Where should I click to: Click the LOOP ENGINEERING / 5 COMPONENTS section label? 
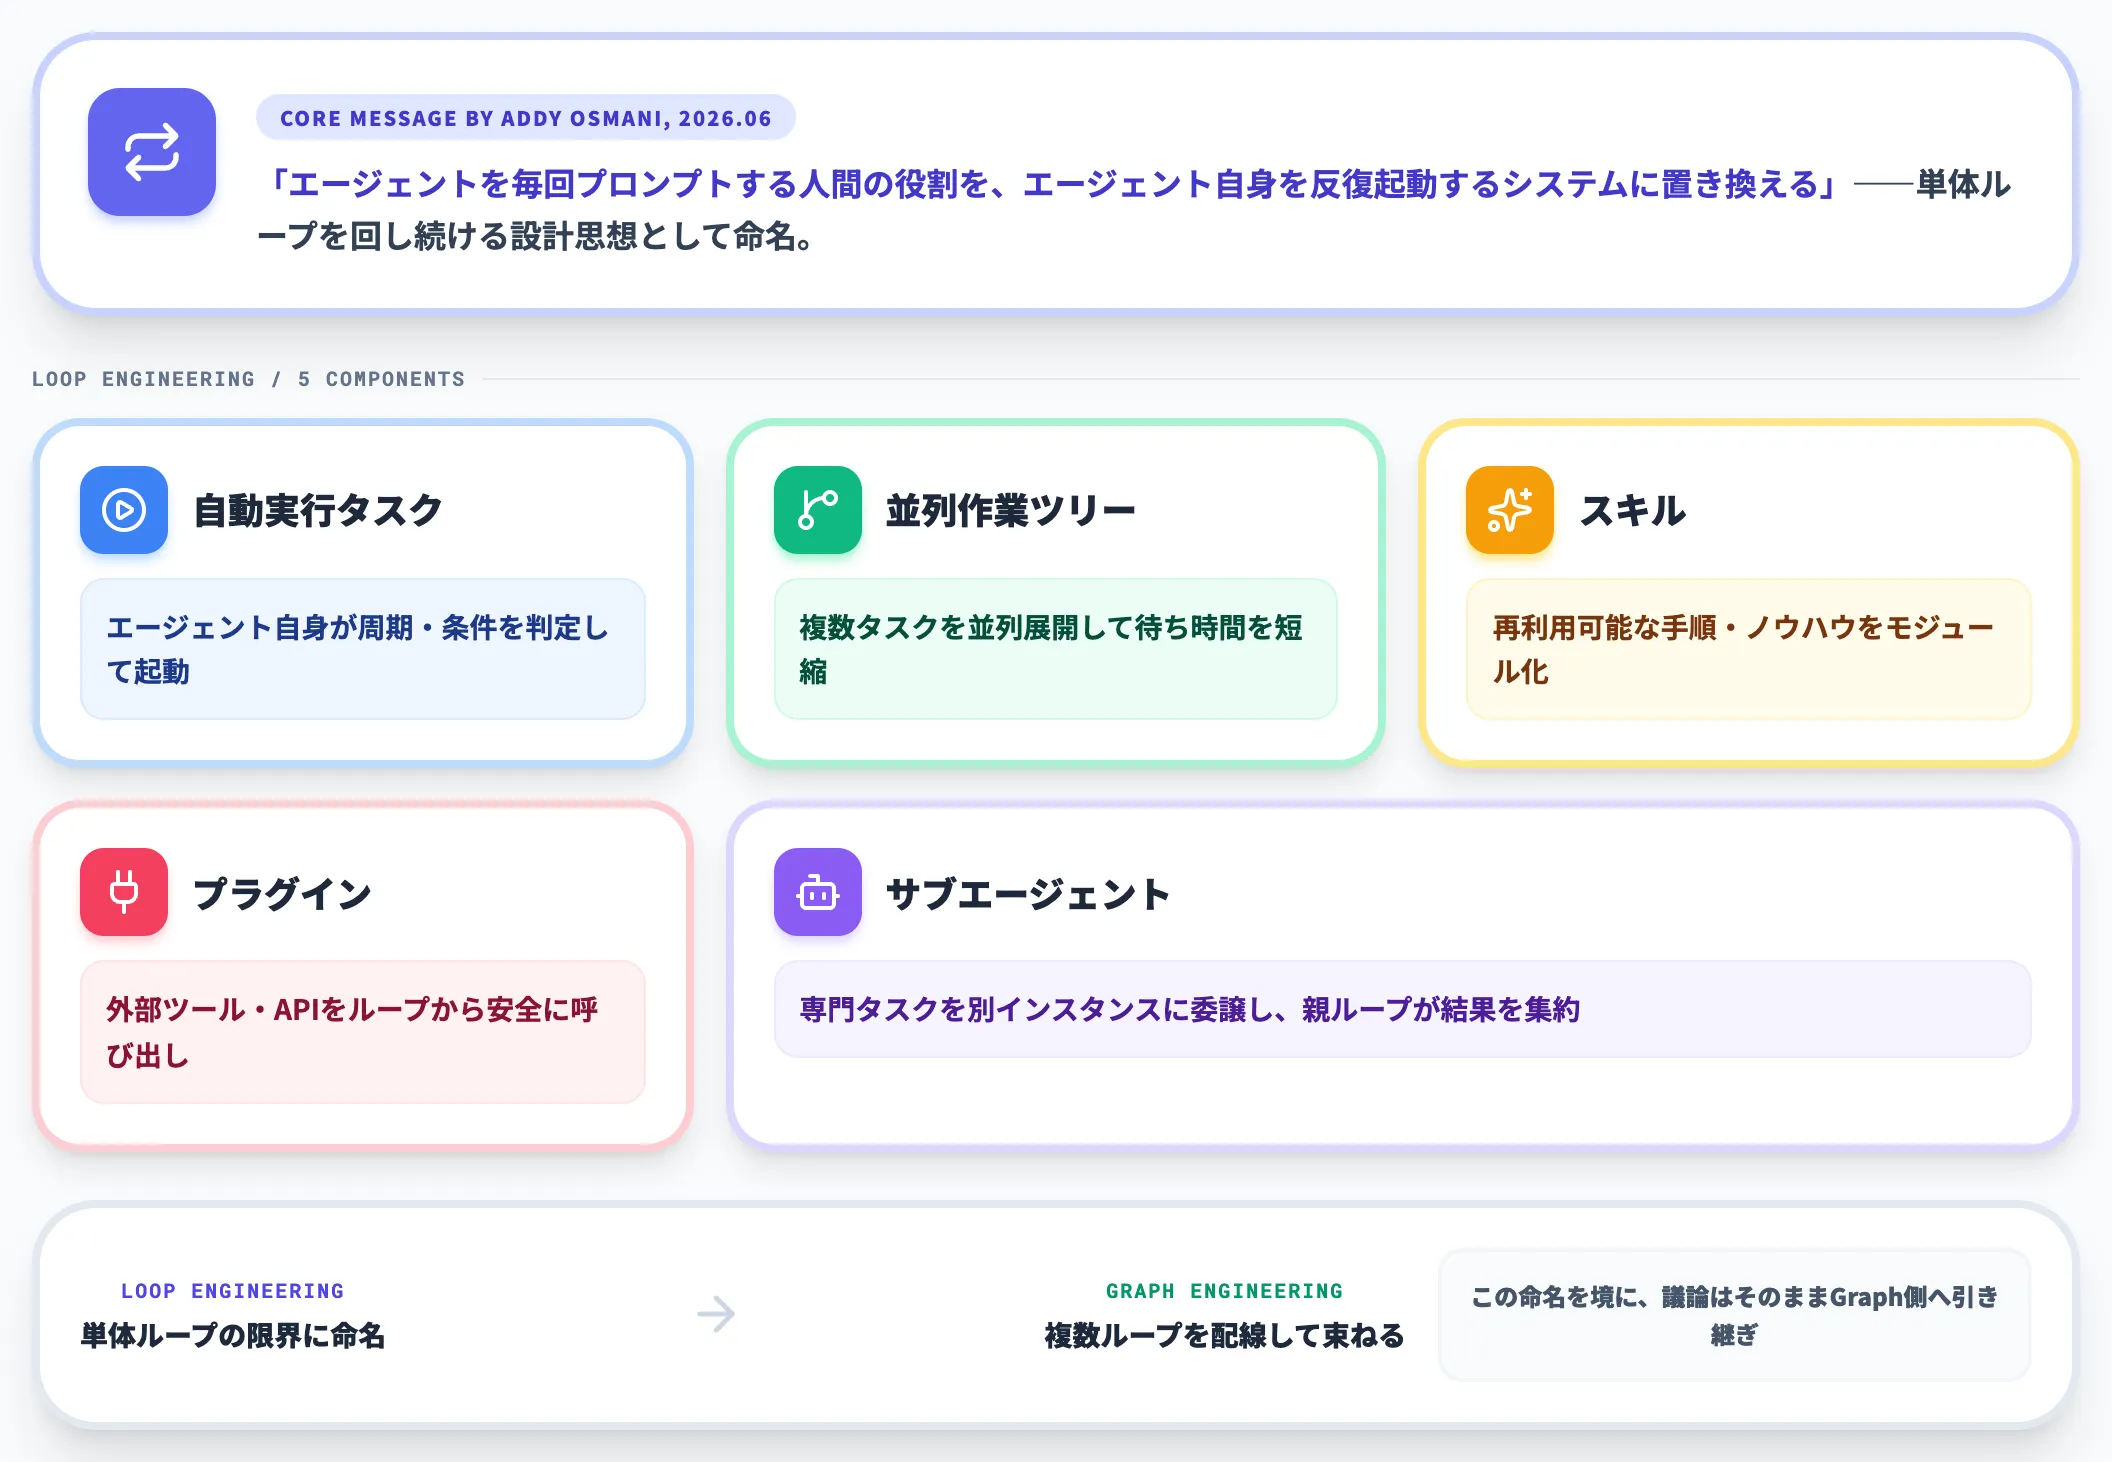[x=248, y=379]
